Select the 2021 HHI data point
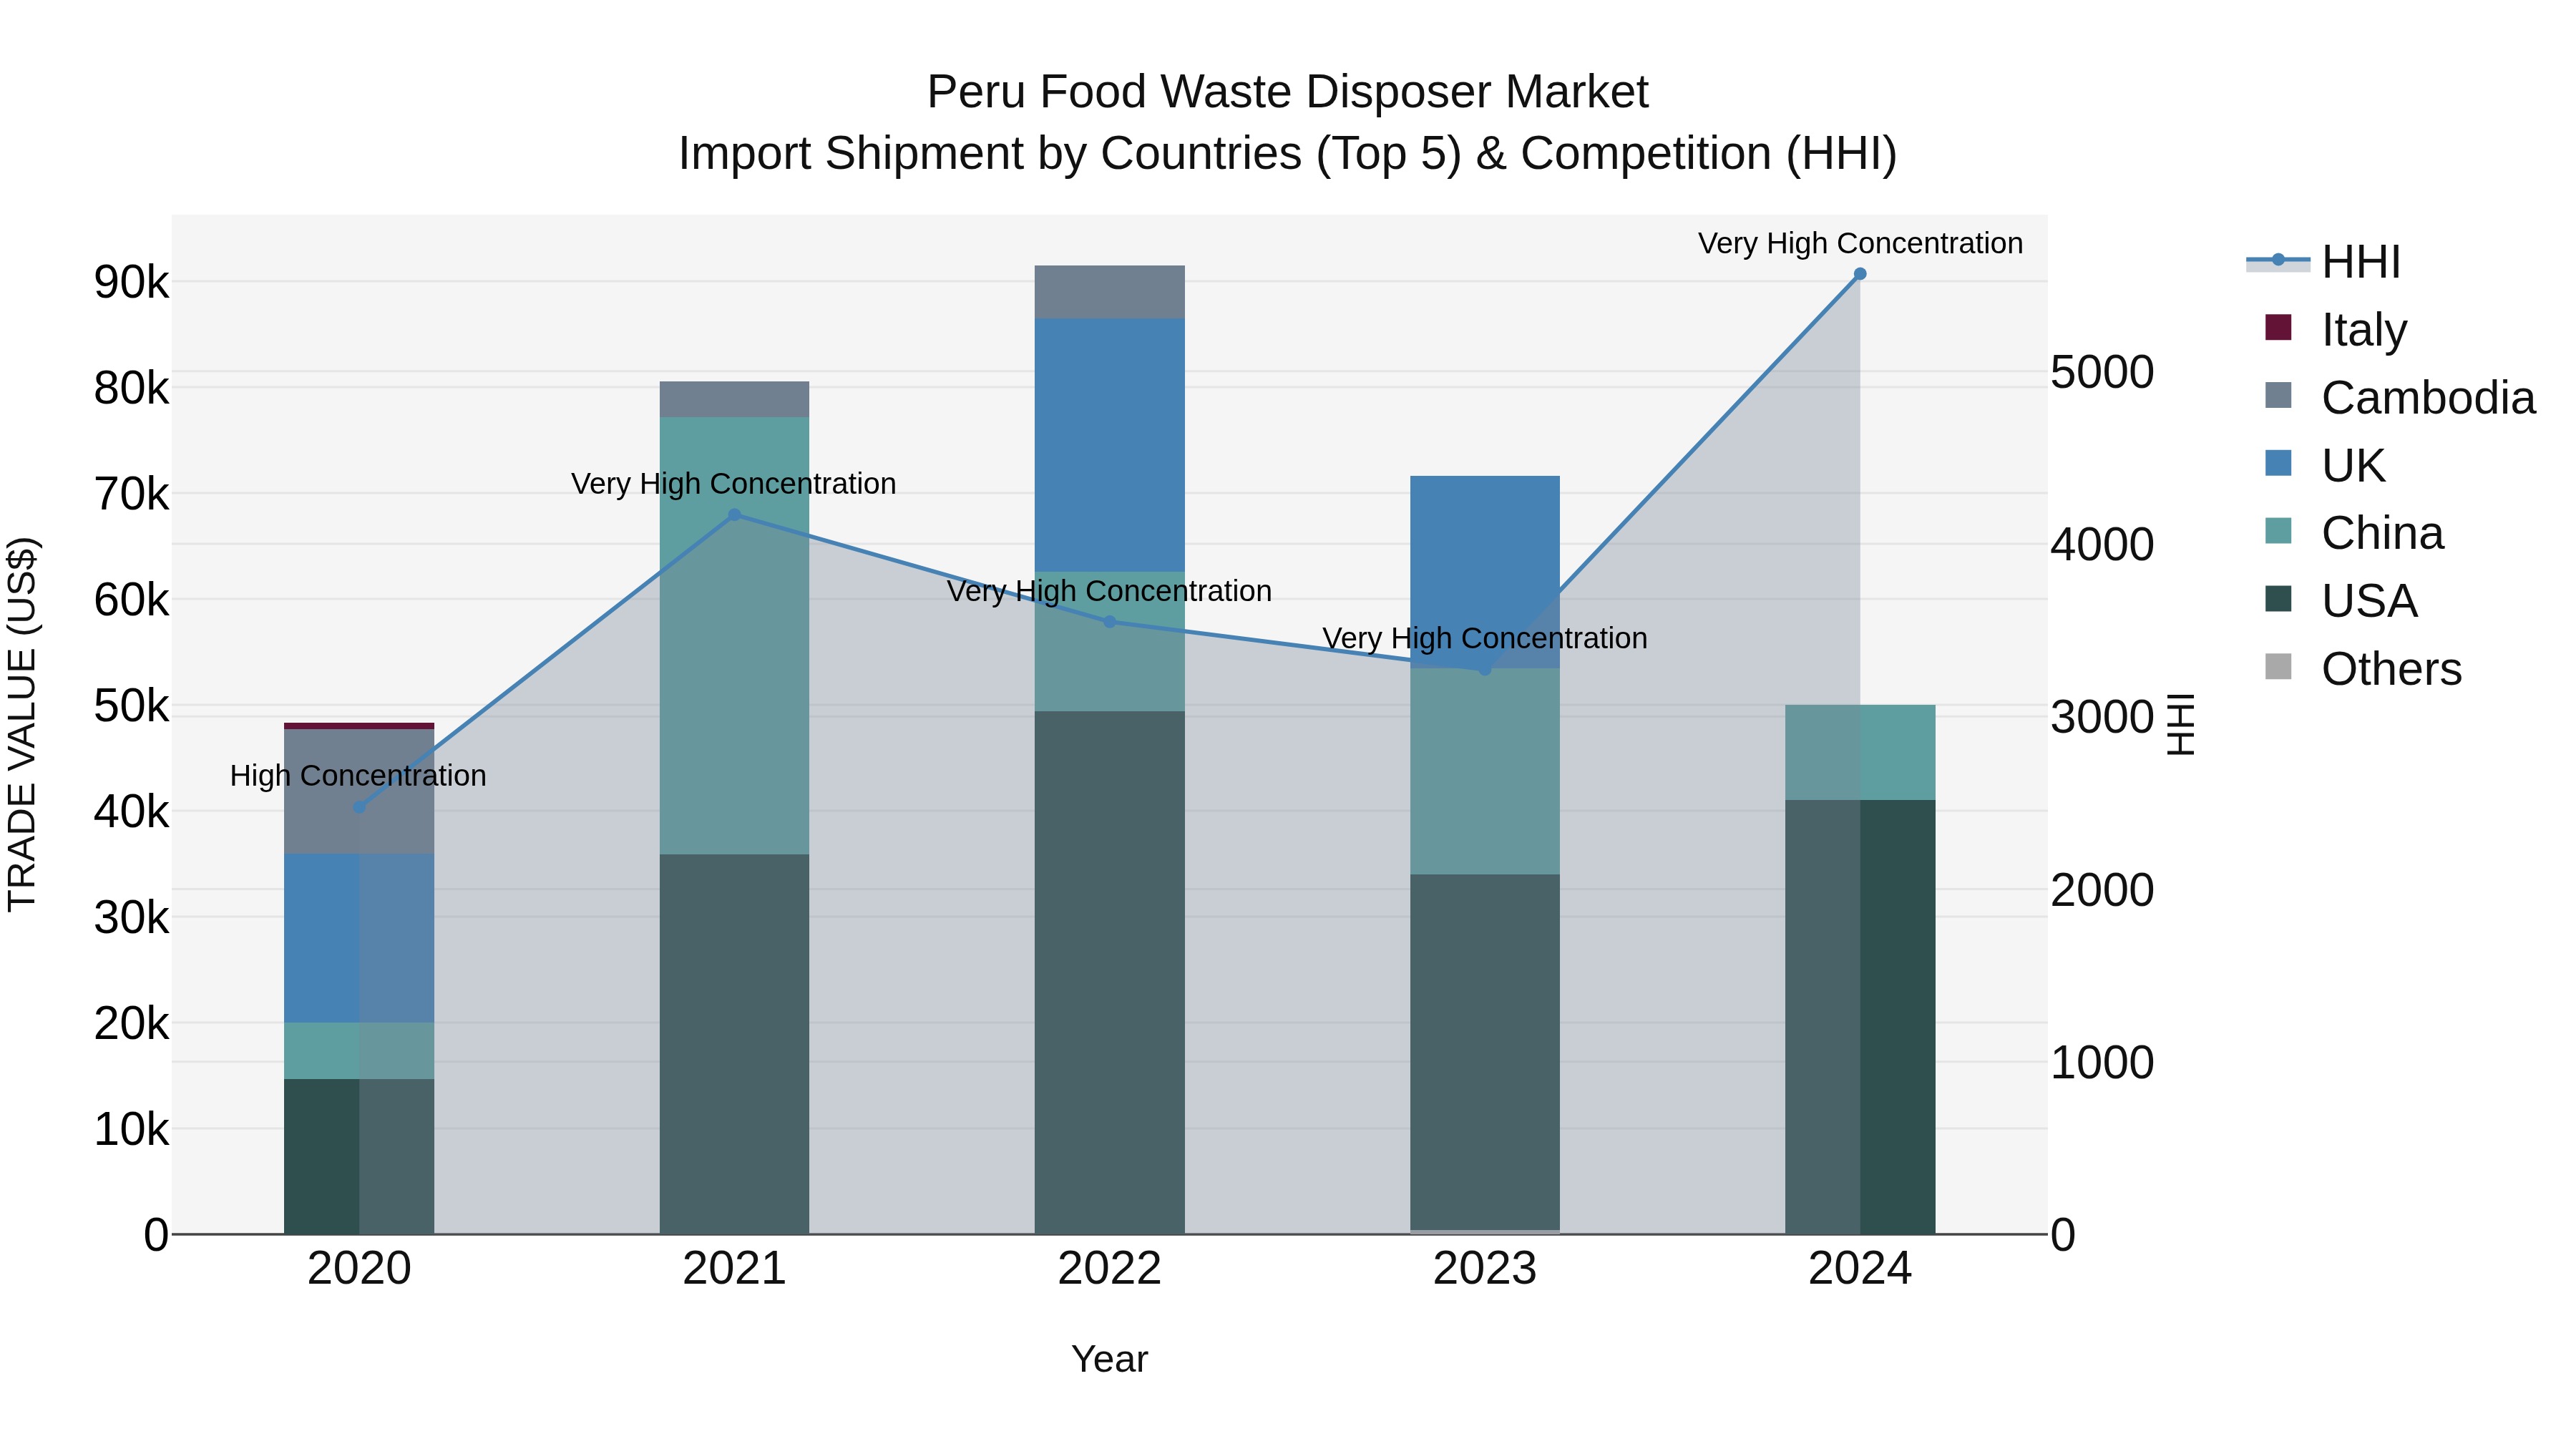The width and height of the screenshot is (2576, 1449). tap(734, 515)
